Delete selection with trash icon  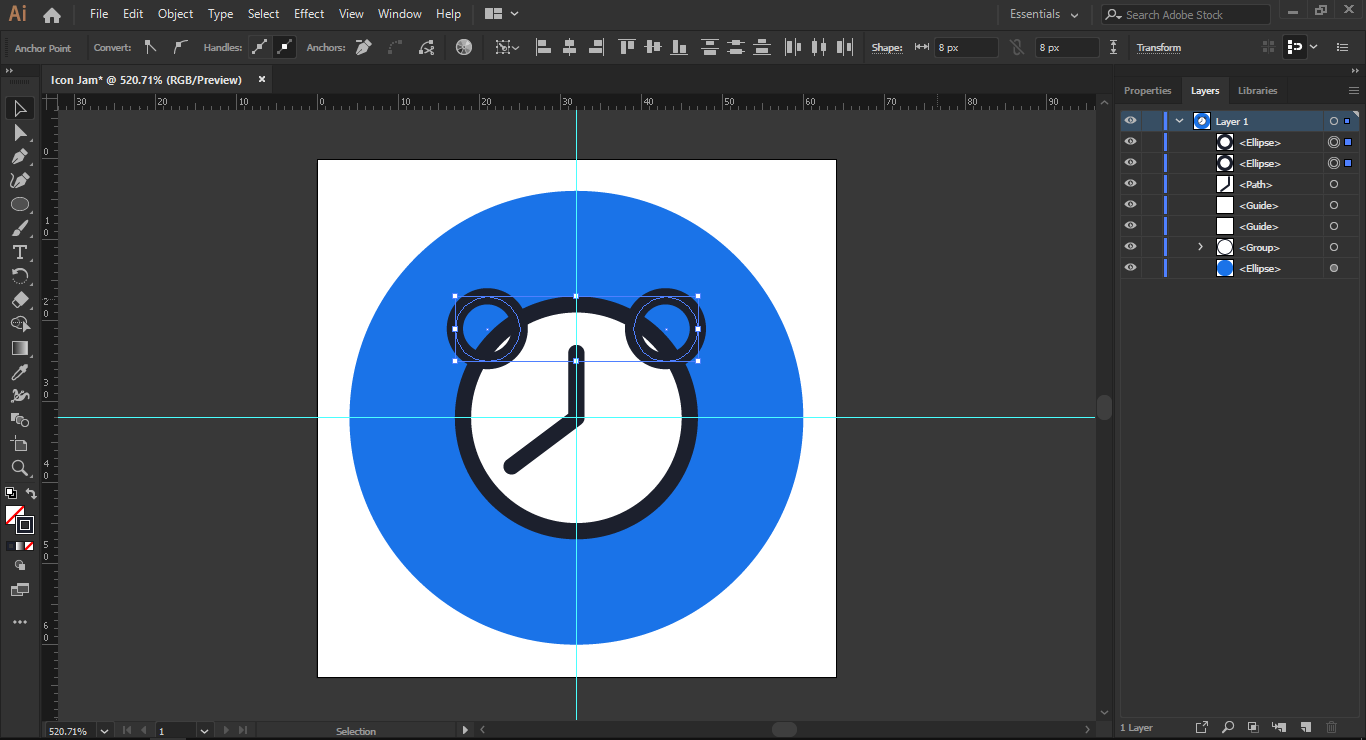(x=1331, y=727)
